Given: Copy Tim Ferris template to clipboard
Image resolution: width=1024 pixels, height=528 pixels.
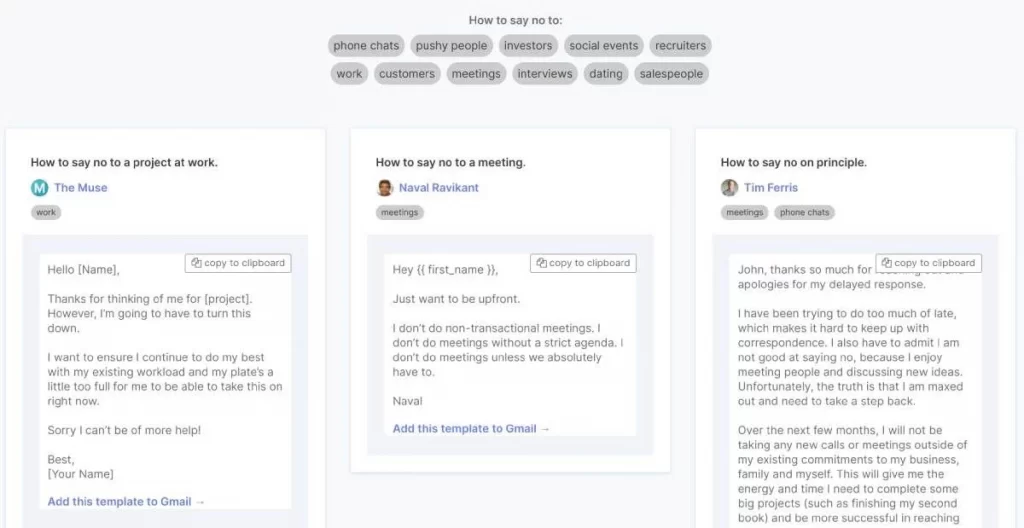Looking at the screenshot, I should [928, 263].
